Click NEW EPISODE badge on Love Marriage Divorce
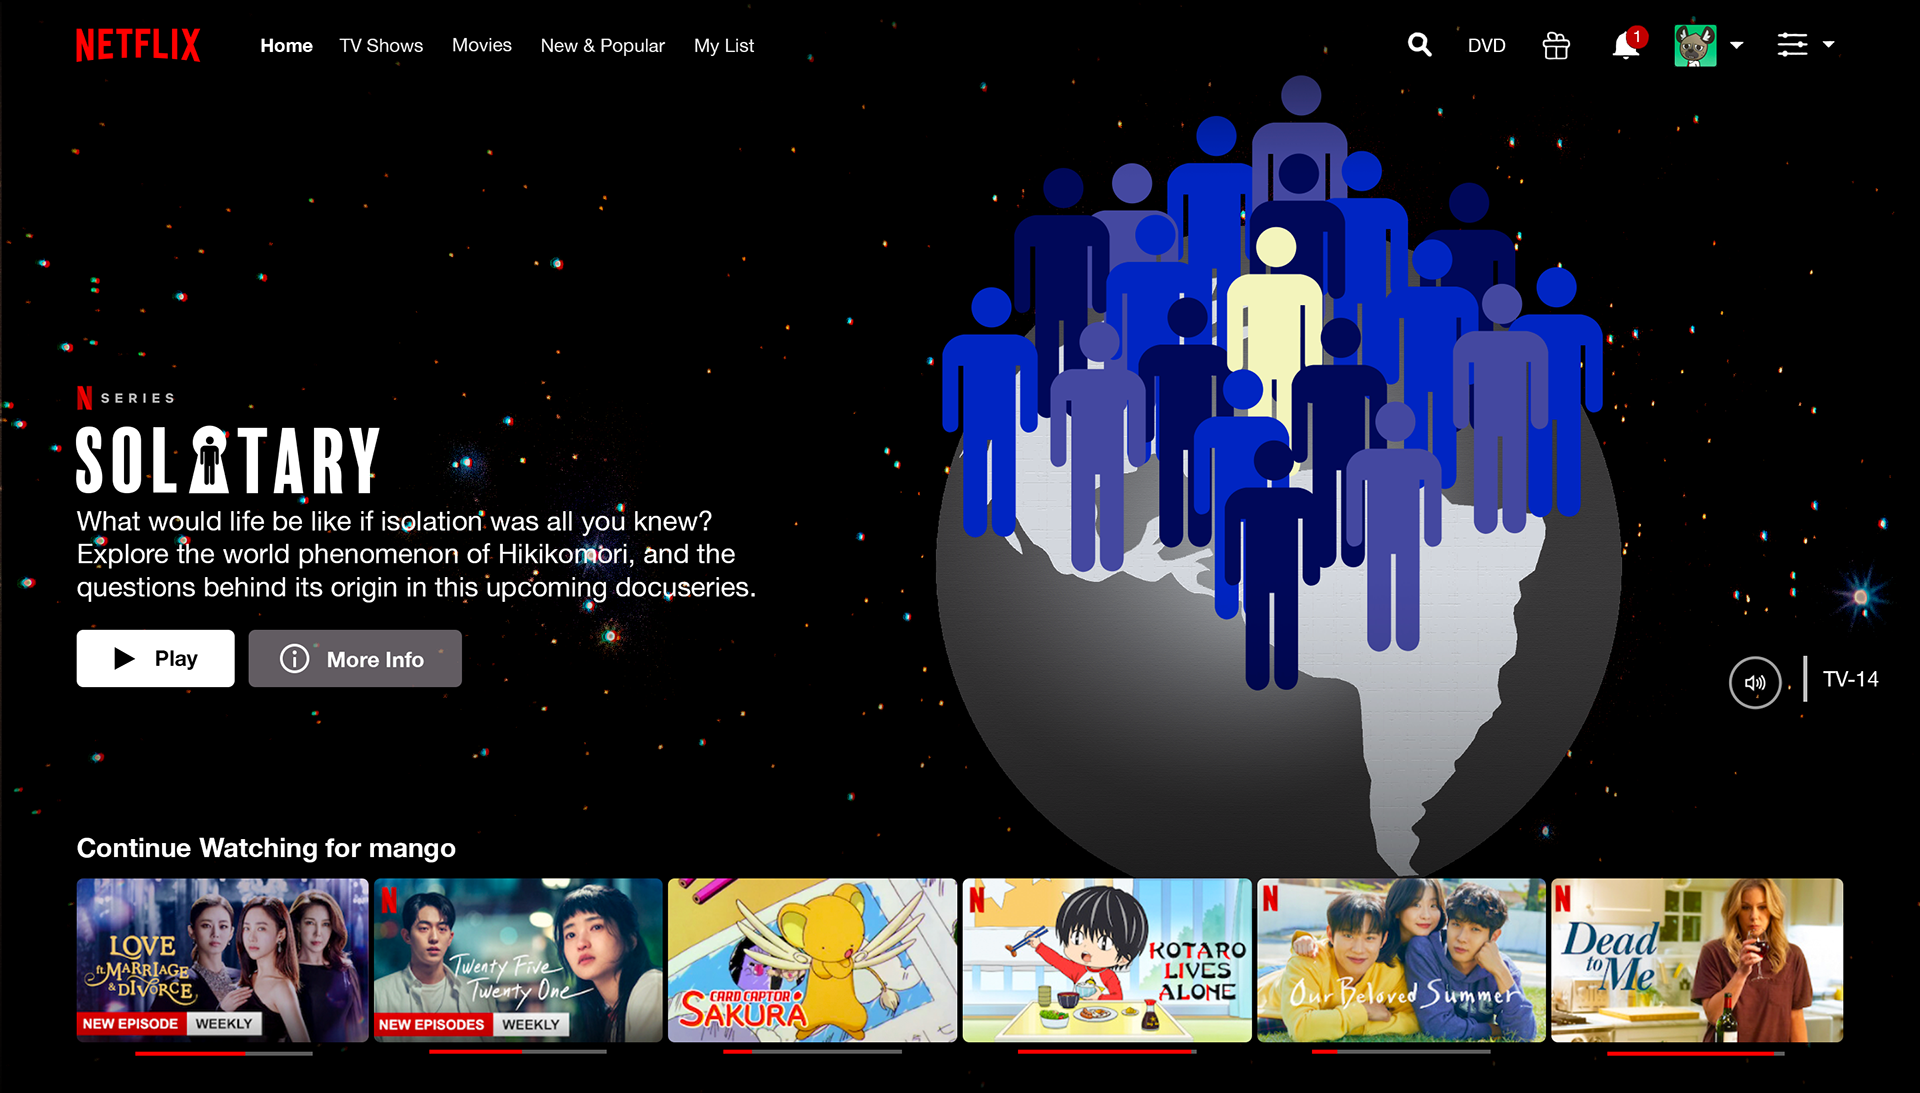Image resolution: width=1920 pixels, height=1093 pixels. (130, 1024)
